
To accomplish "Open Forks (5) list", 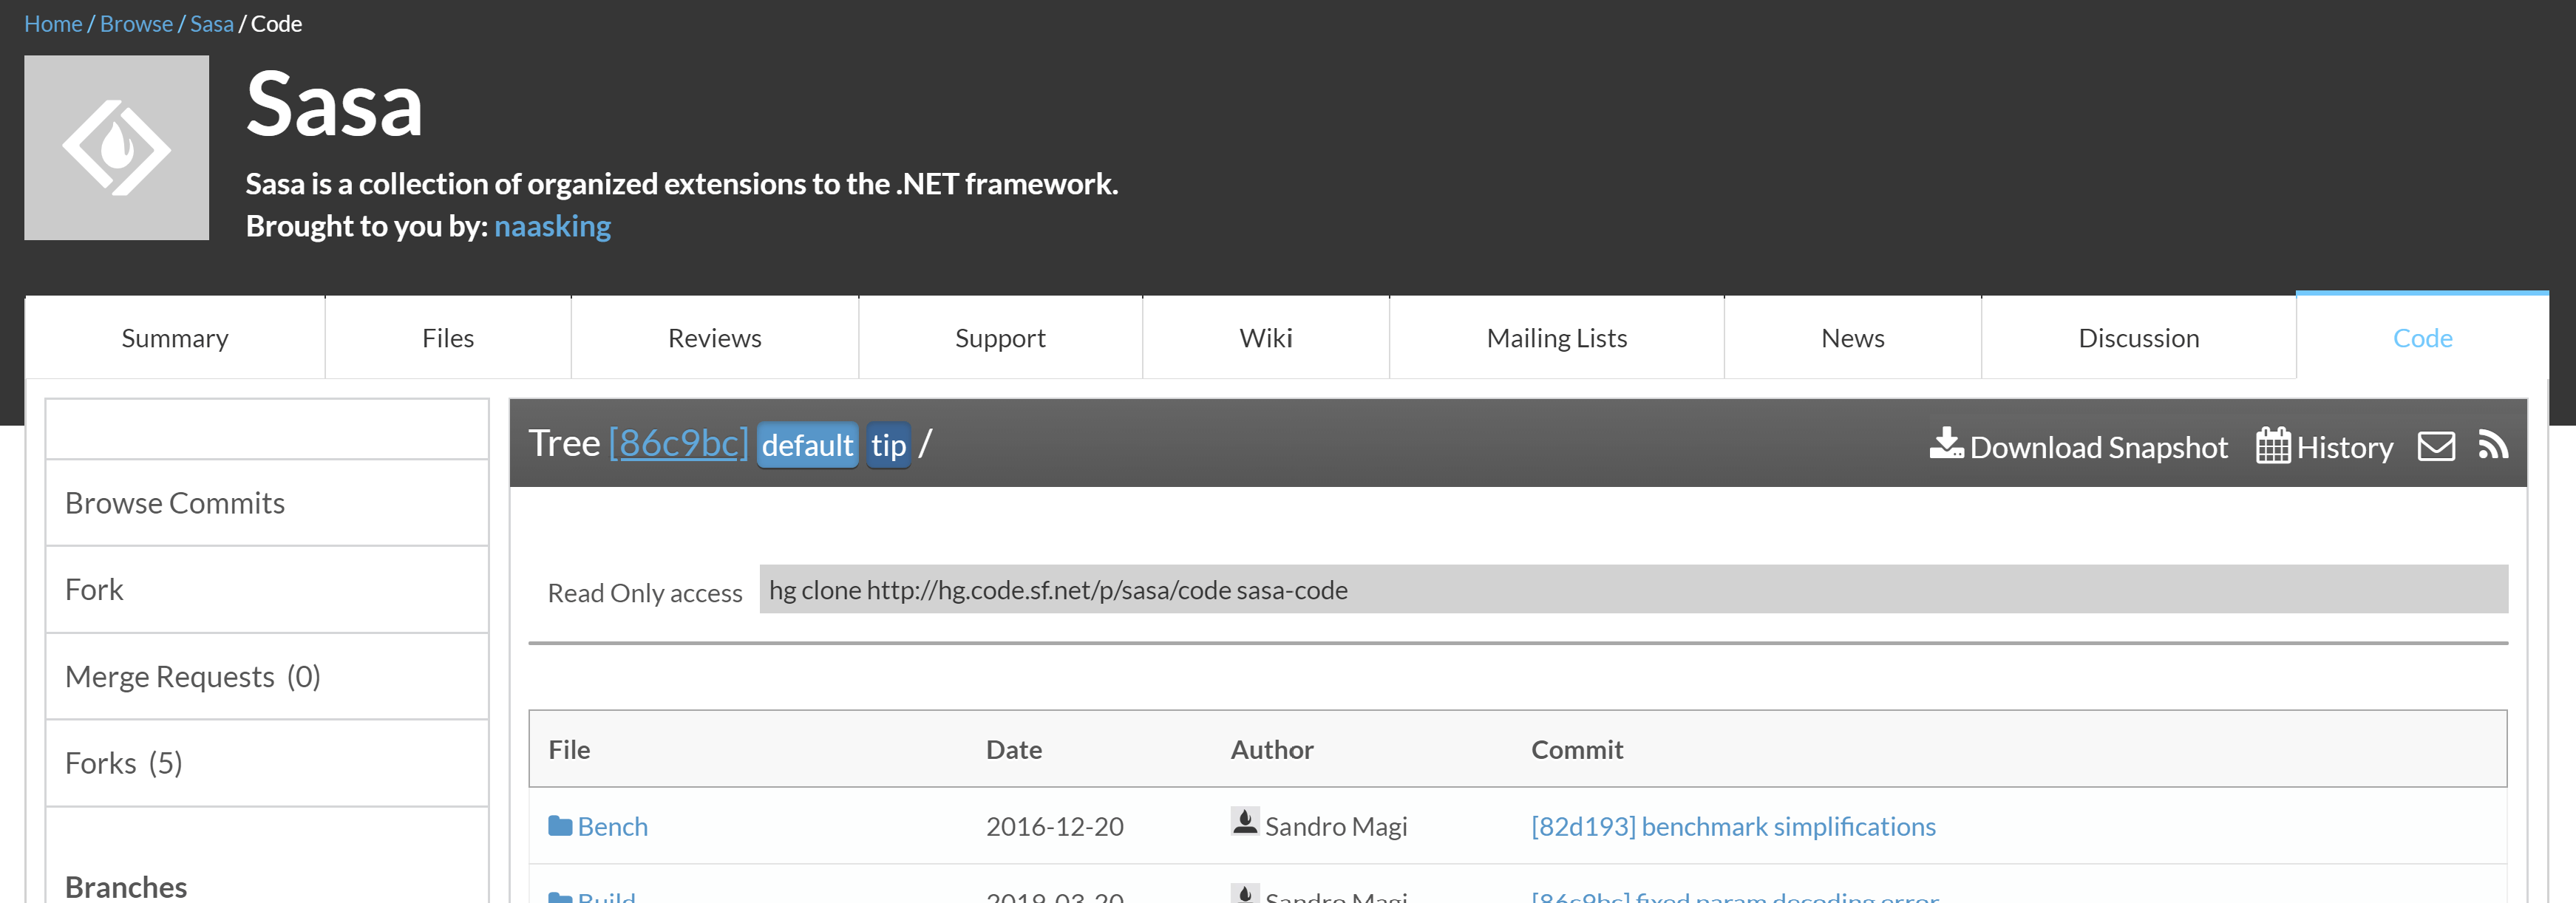I will [267, 763].
